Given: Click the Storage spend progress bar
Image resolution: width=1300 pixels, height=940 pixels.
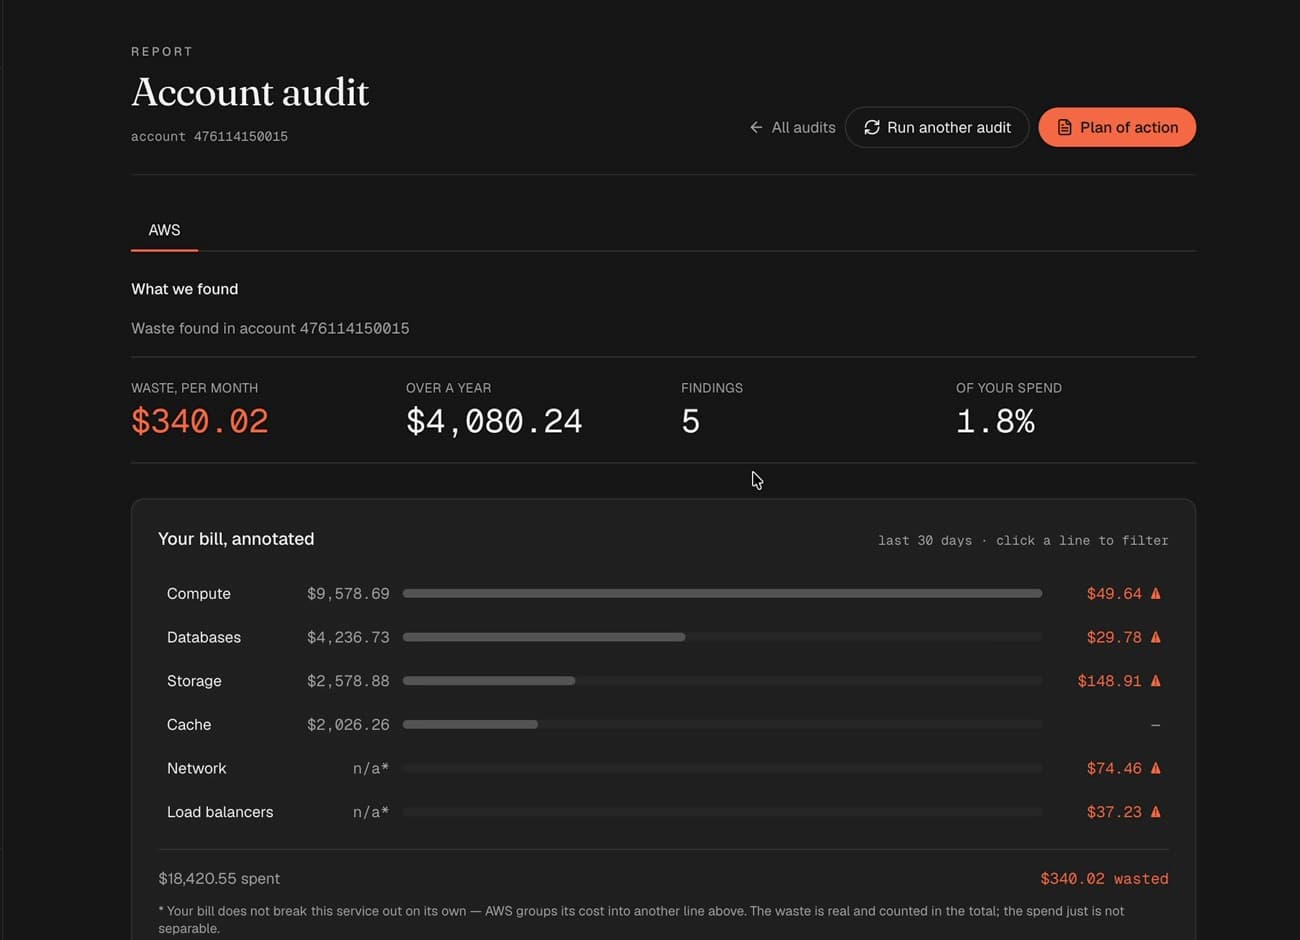Looking at the screenshot, I should tap(722, 681).
